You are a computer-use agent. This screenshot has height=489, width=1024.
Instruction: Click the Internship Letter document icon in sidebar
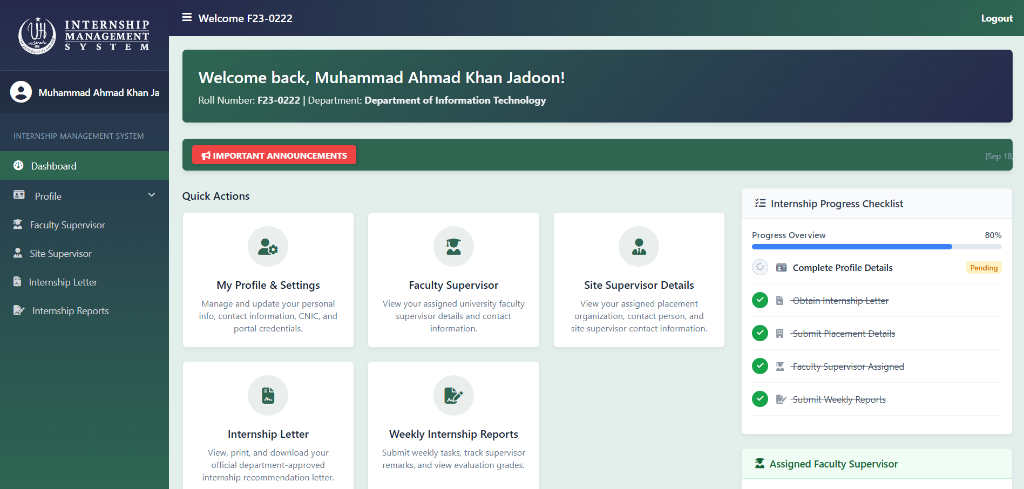click(x=17, y=282)
